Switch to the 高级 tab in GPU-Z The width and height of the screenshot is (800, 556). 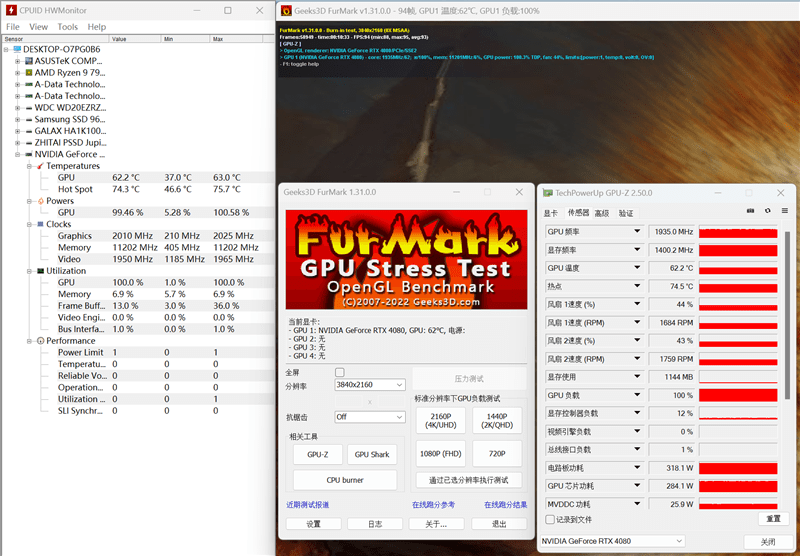click(602, 213)
